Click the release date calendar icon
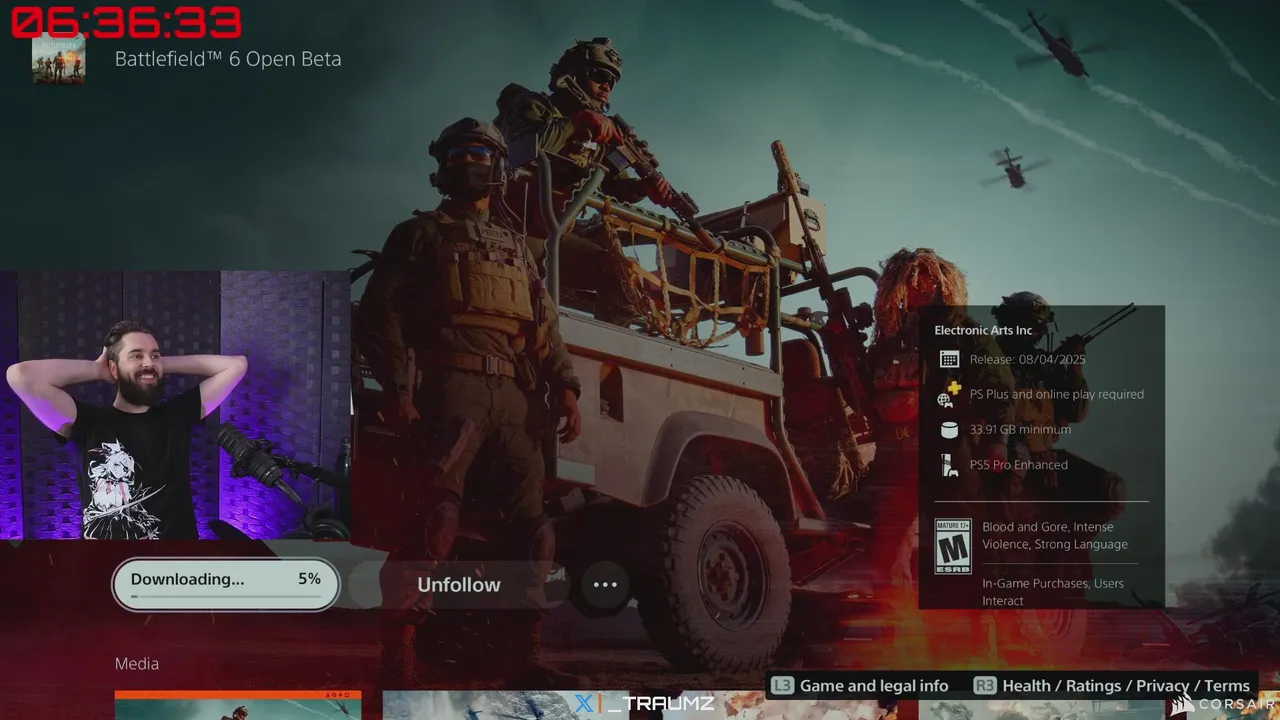Viewport: 1280px width, 720px height. tap(949, 359)
